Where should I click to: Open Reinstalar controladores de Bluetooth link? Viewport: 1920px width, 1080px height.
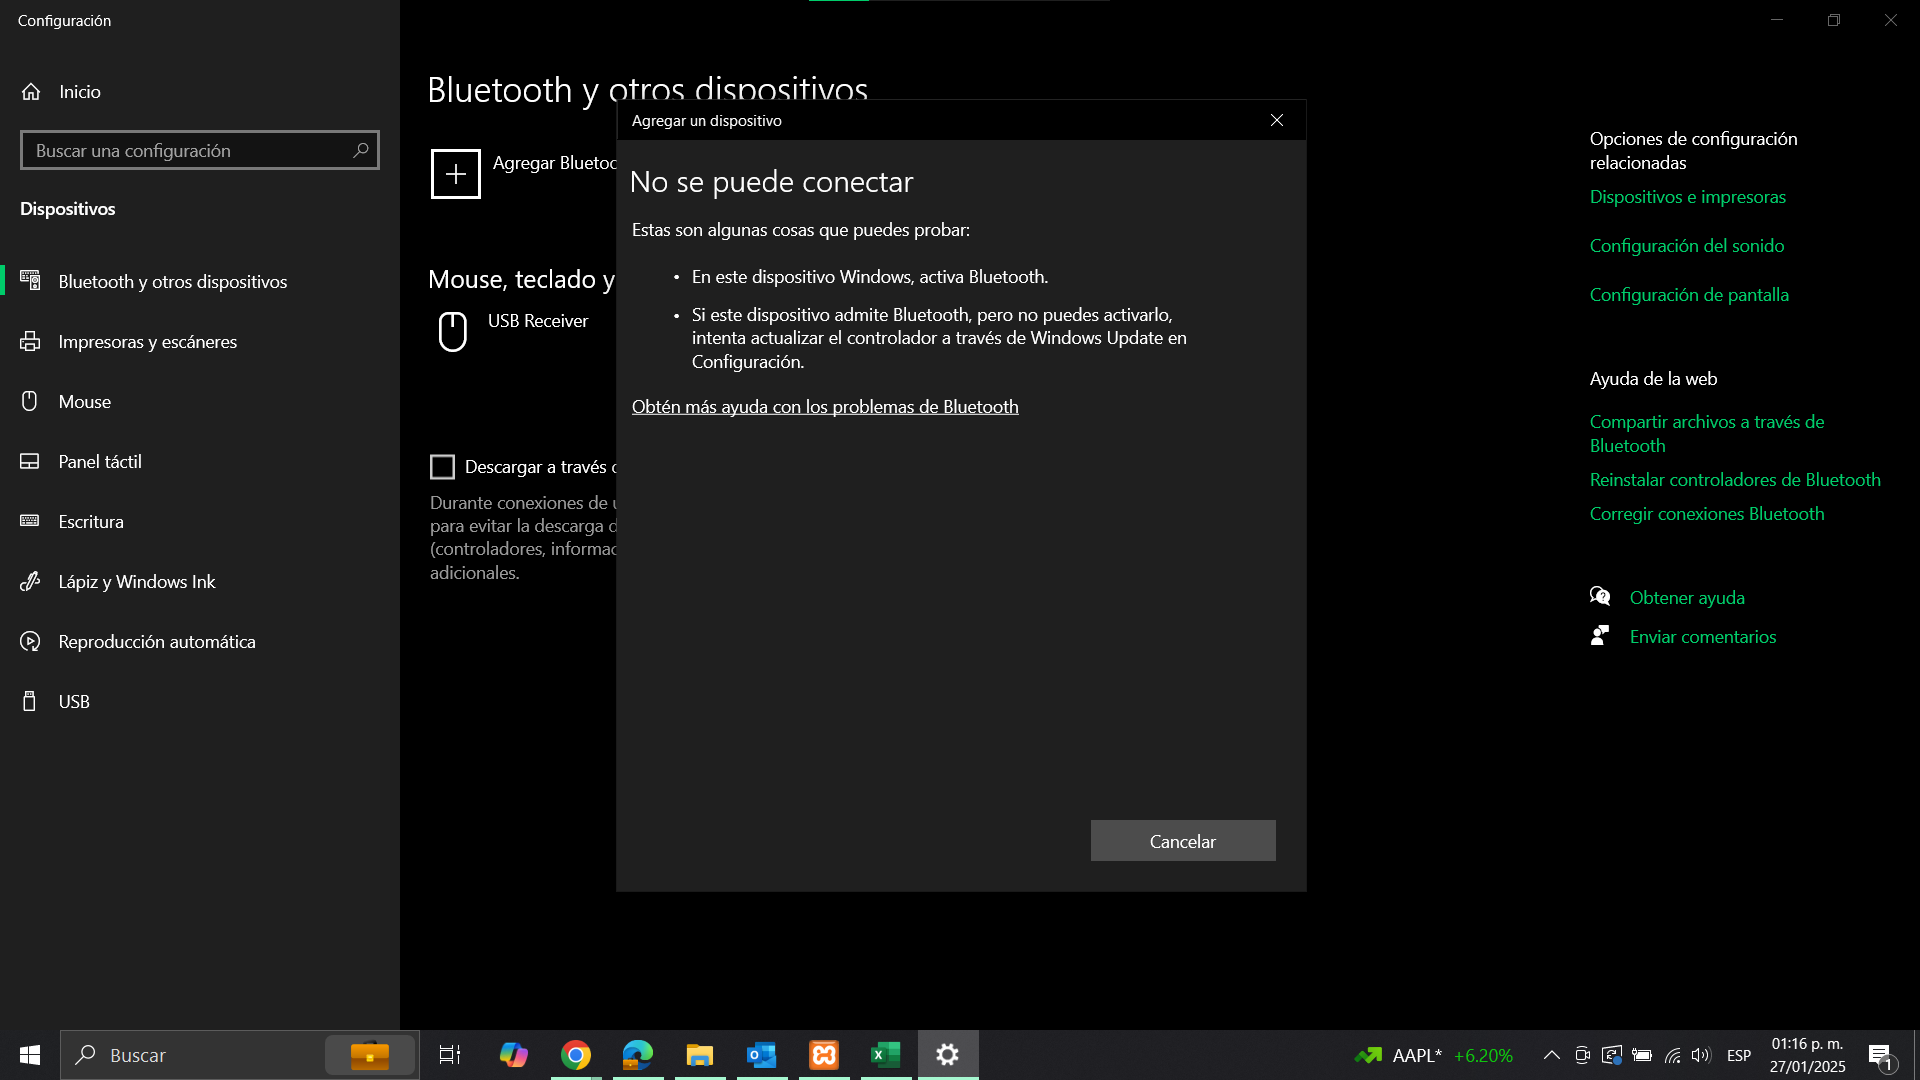[x=1735, y=480]
